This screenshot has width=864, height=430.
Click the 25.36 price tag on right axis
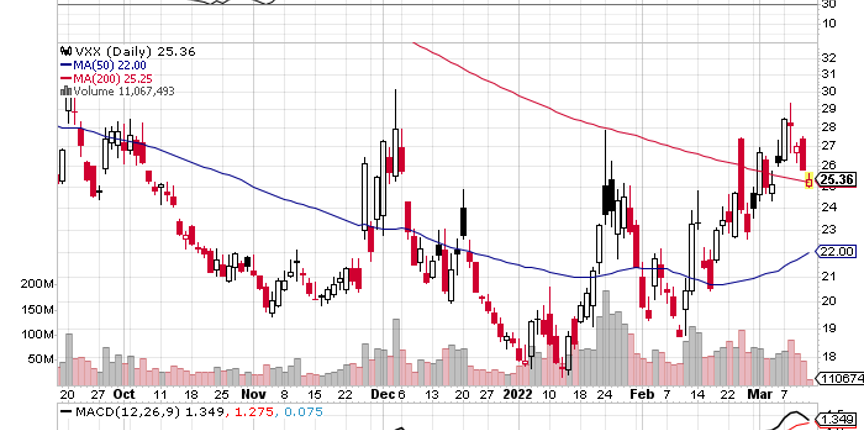pyautogui.click(x=839, y=180)
